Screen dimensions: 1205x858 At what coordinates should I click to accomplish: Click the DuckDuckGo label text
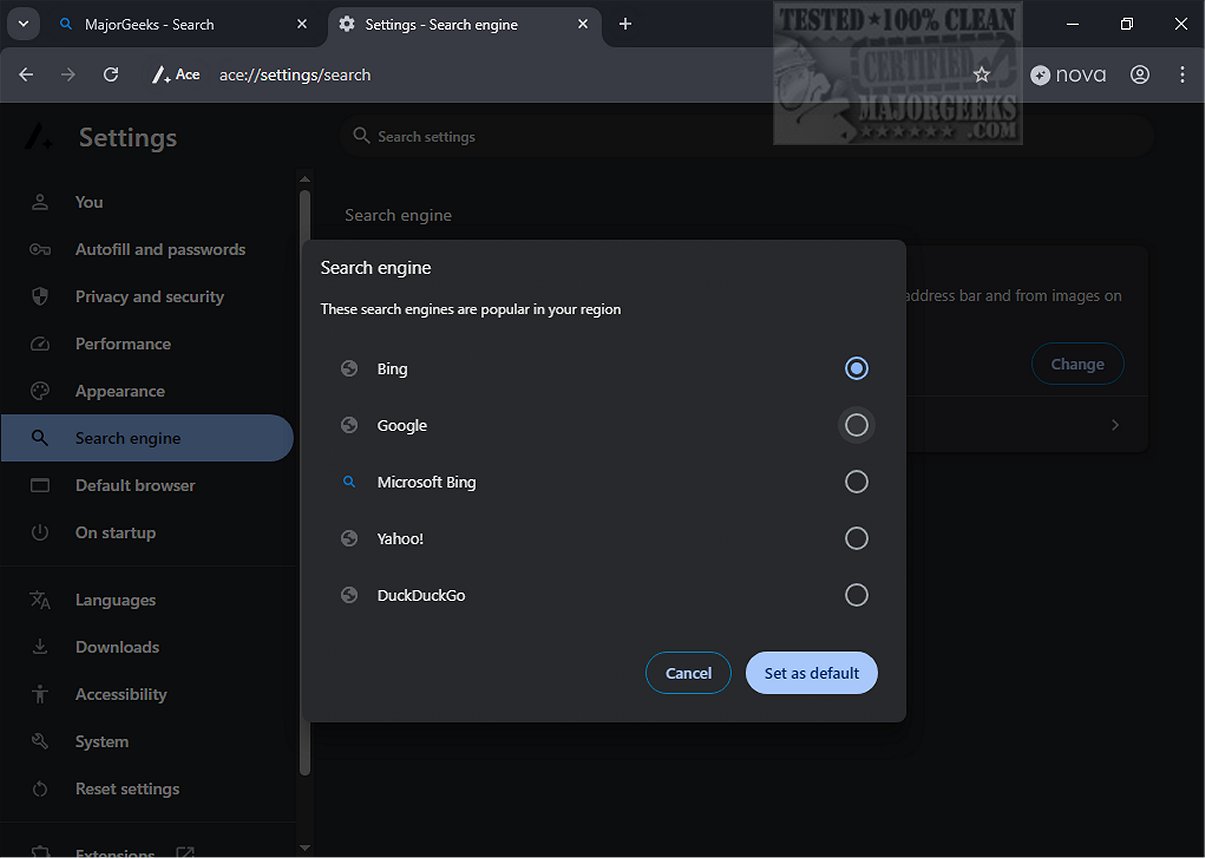[x=421, y=595]
